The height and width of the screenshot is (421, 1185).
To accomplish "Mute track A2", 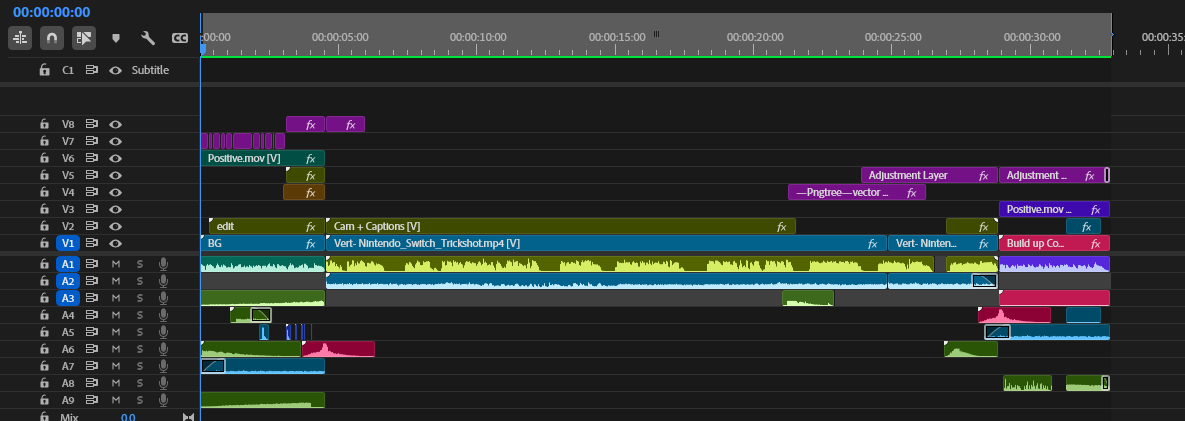I will click(x=116, y=281).
